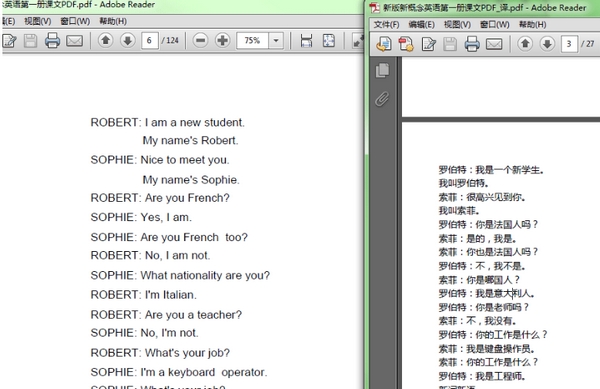600x389 pixels.
Task: Open the 视图(V) menu in left window
Action: click(x=38, y=21)
